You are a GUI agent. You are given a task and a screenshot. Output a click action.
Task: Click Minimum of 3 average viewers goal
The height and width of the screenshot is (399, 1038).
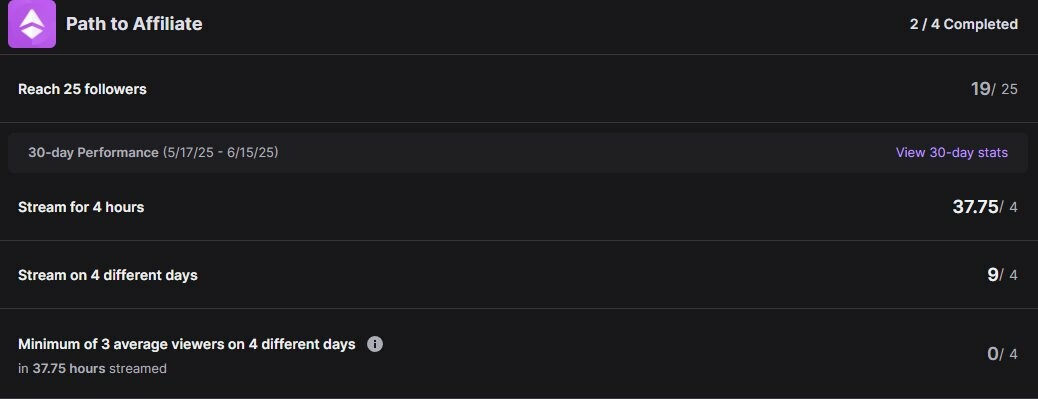[x=187, y=344]
